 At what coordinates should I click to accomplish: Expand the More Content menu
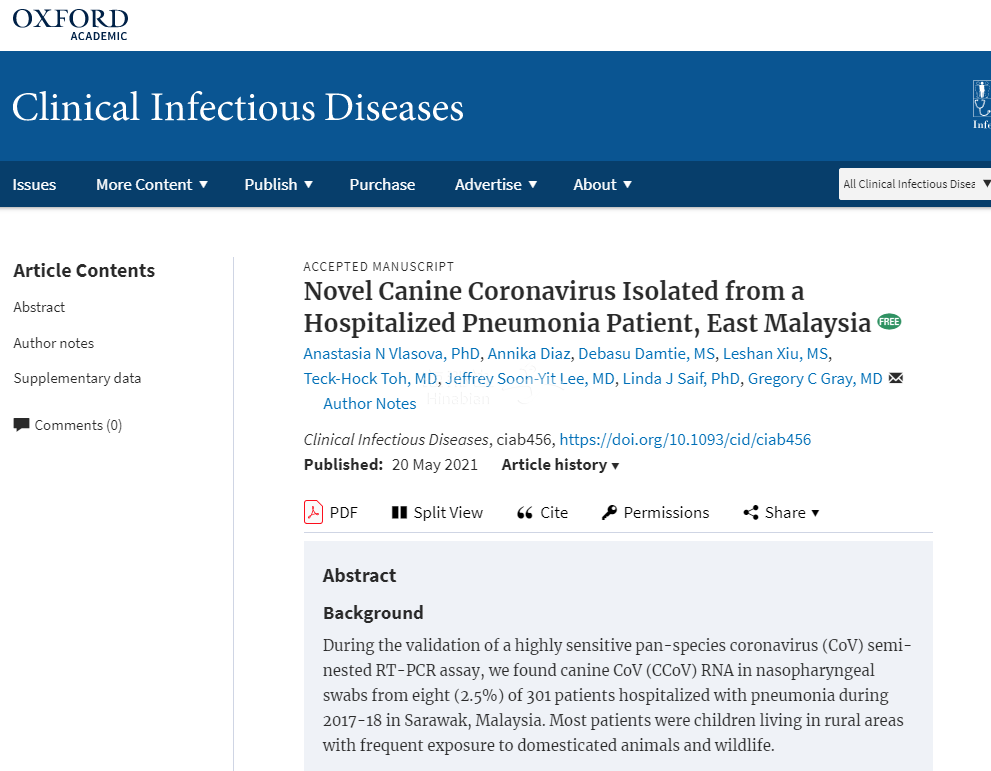[x=152, y=184]
